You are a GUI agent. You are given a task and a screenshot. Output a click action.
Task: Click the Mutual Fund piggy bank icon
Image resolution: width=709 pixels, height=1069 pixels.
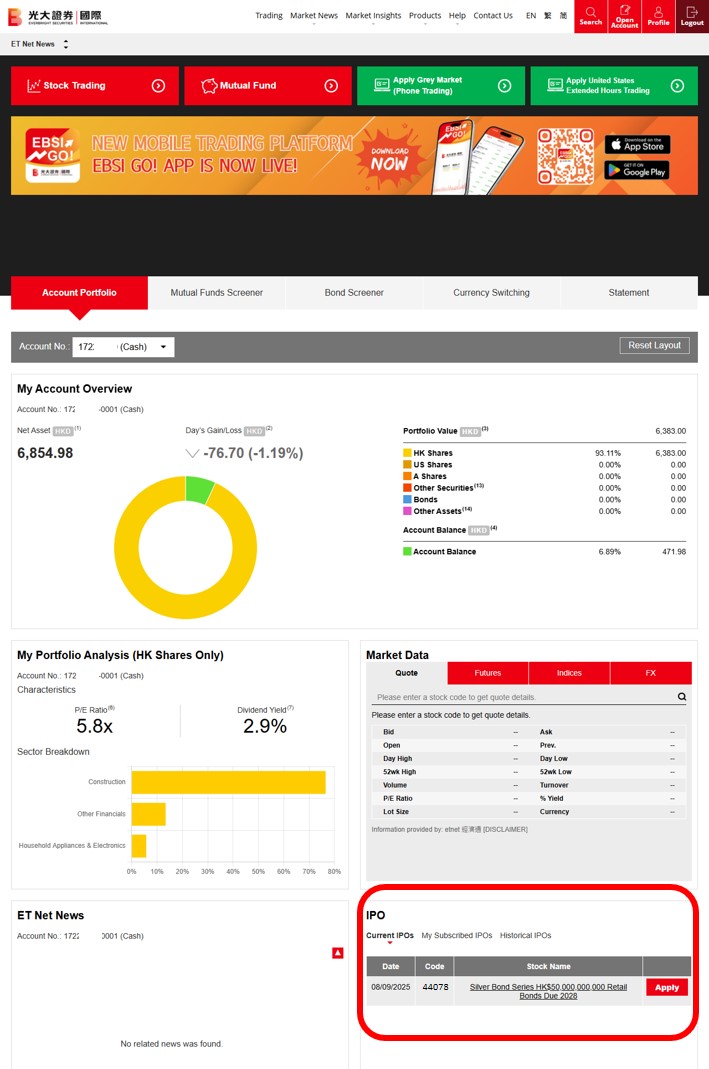(209, 86)
